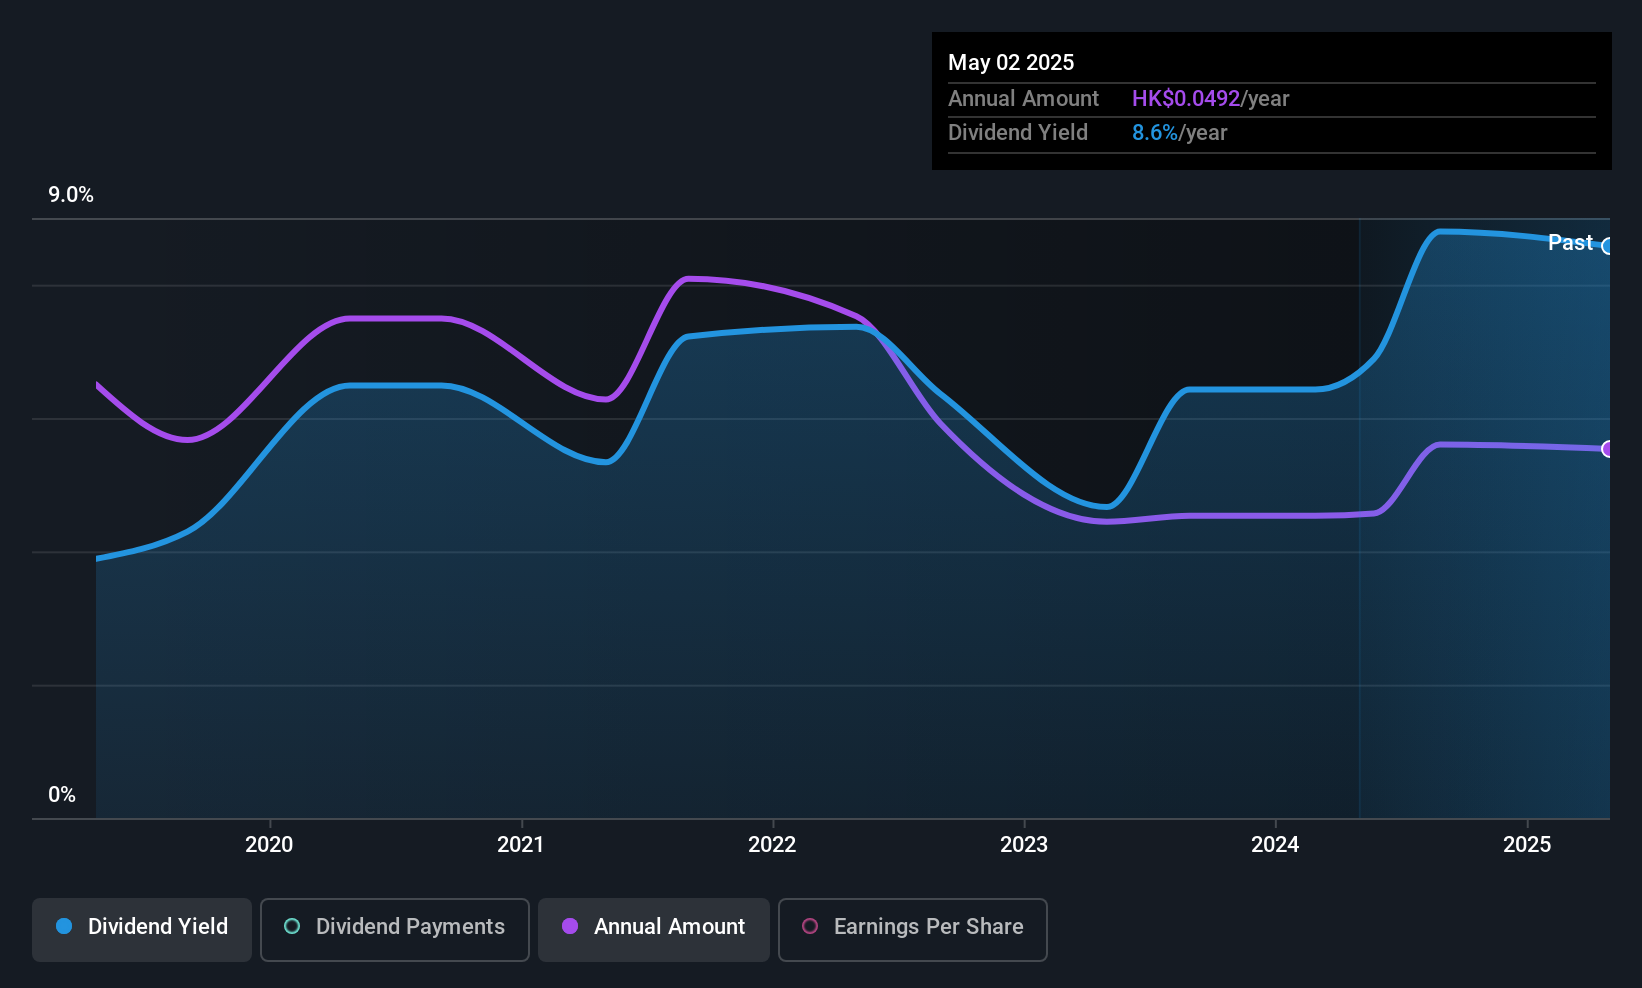The height and width of the screenshot is (988, 1642).
Task: Click the 2023 x-axis label
Action: click(x=1024, y=844)
